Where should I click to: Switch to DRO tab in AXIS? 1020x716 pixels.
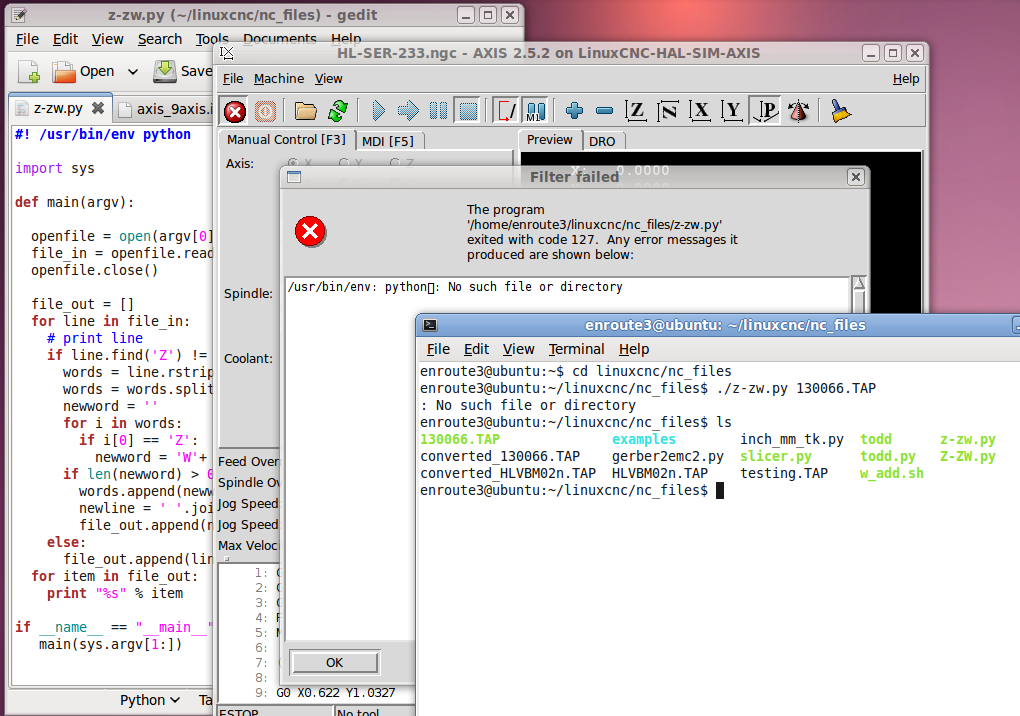click(x=602, y=141)
